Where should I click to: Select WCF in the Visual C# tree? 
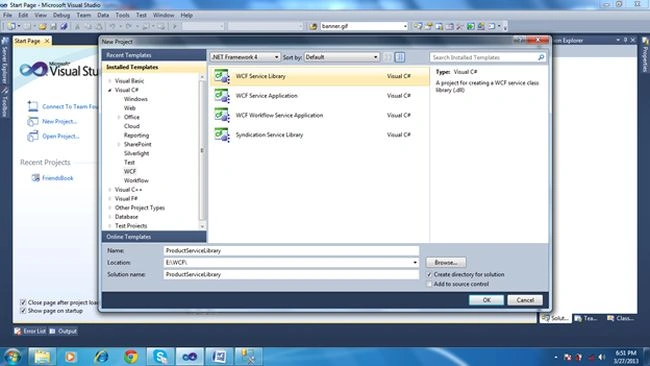point(130,171)
